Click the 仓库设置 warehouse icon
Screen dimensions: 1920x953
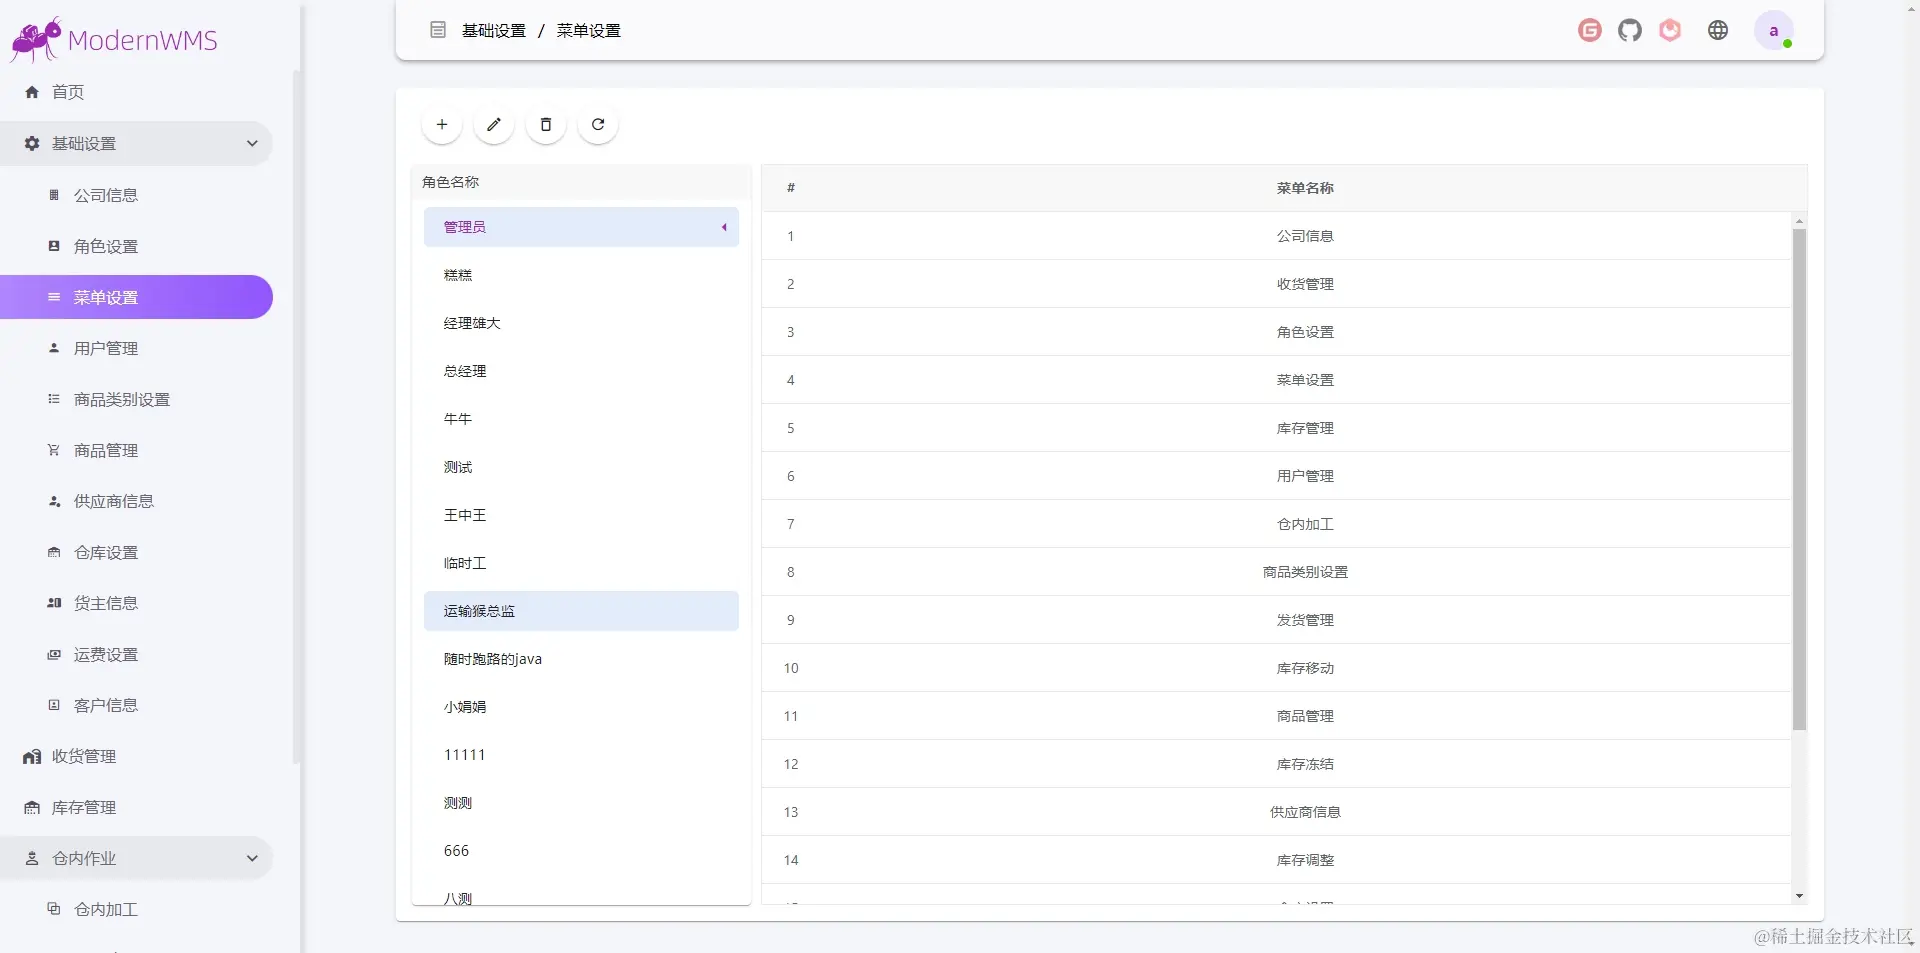tap(54, 552)
